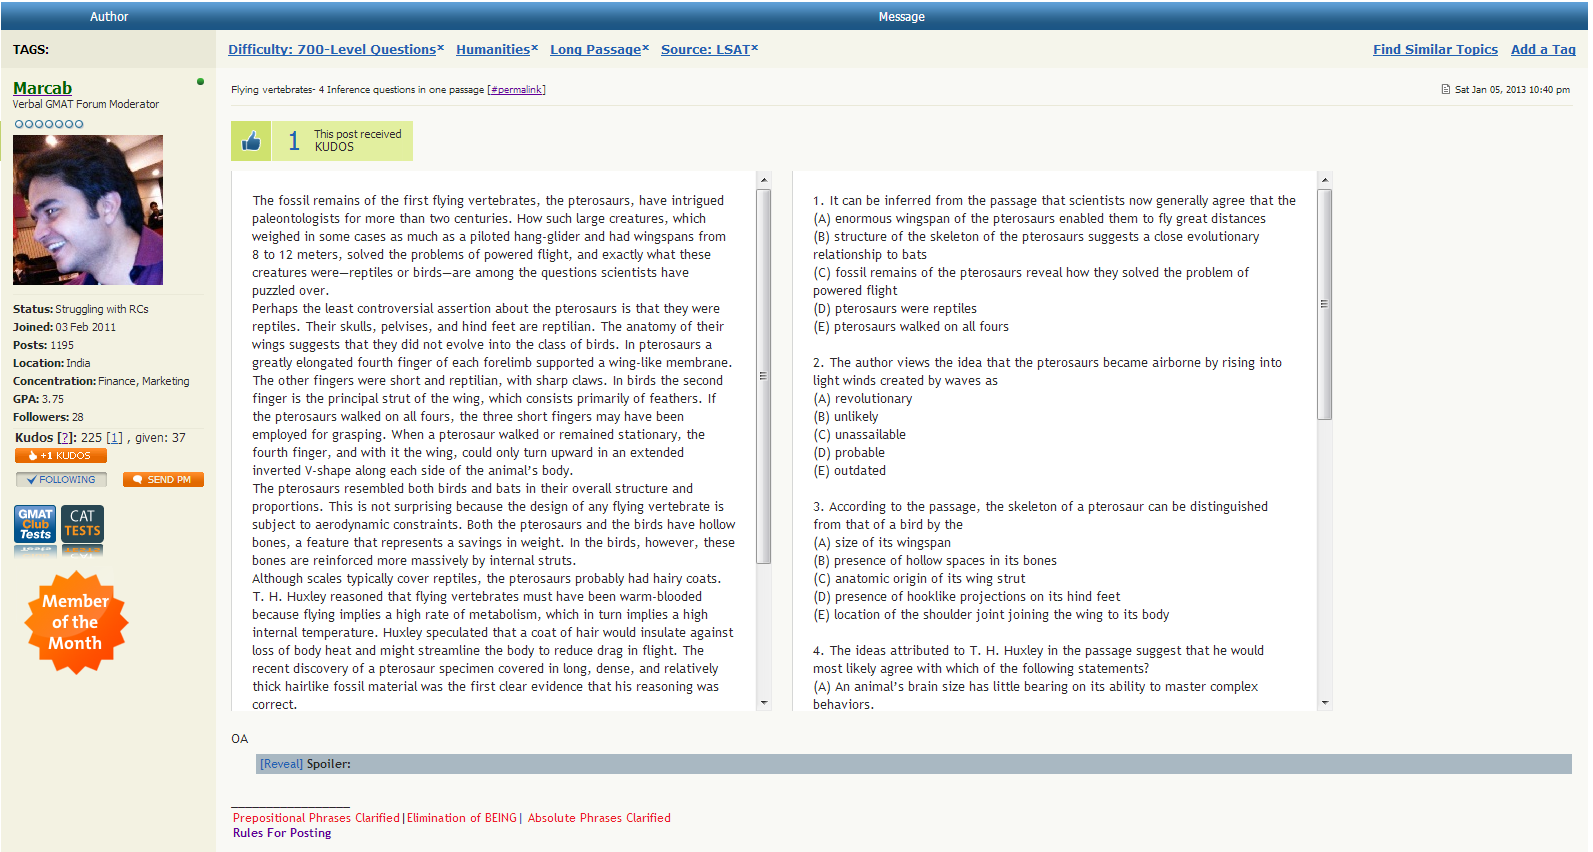The width and height of the screenshot is (1593, 852).
Task: Open Rules For Posting link
Action: tap(282, 833)
